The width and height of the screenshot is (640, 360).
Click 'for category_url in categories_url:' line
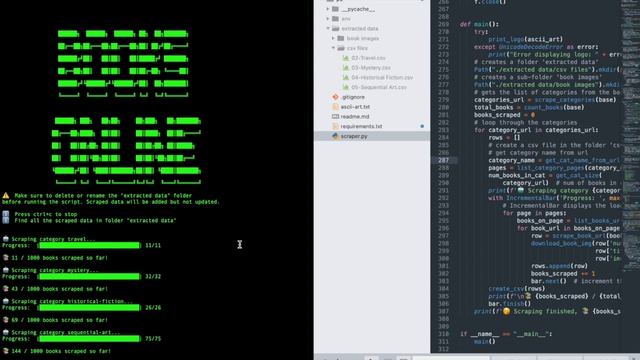click(536, 130)
